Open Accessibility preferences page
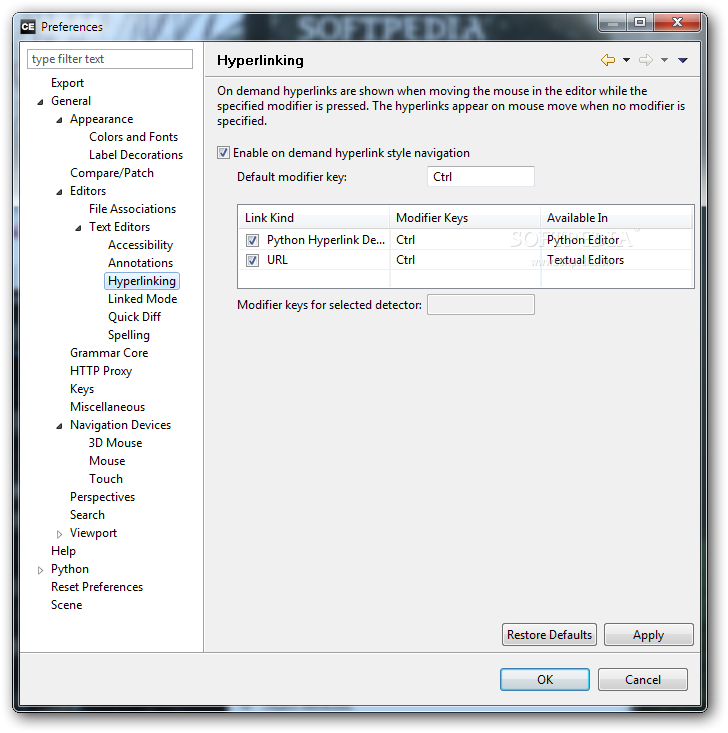This screenshot has height=733, width=728. 140,245
